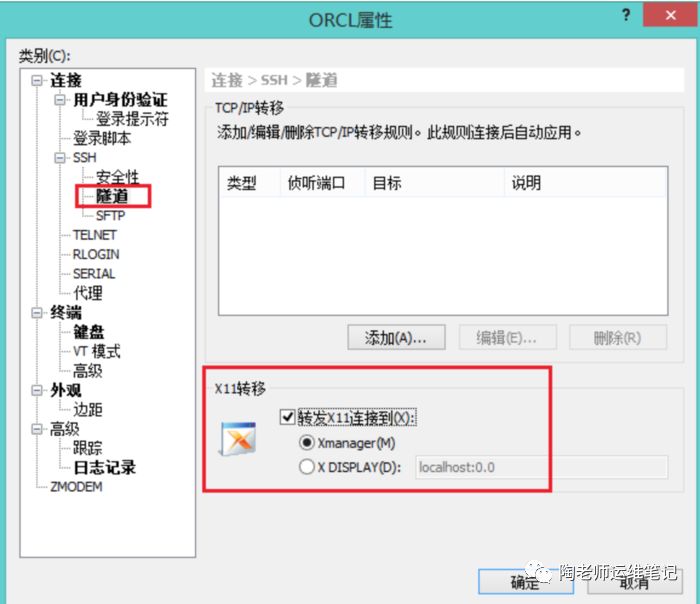700x604 pixels.
Task: Click the 添加(A)... button
Action: (396, 337)
